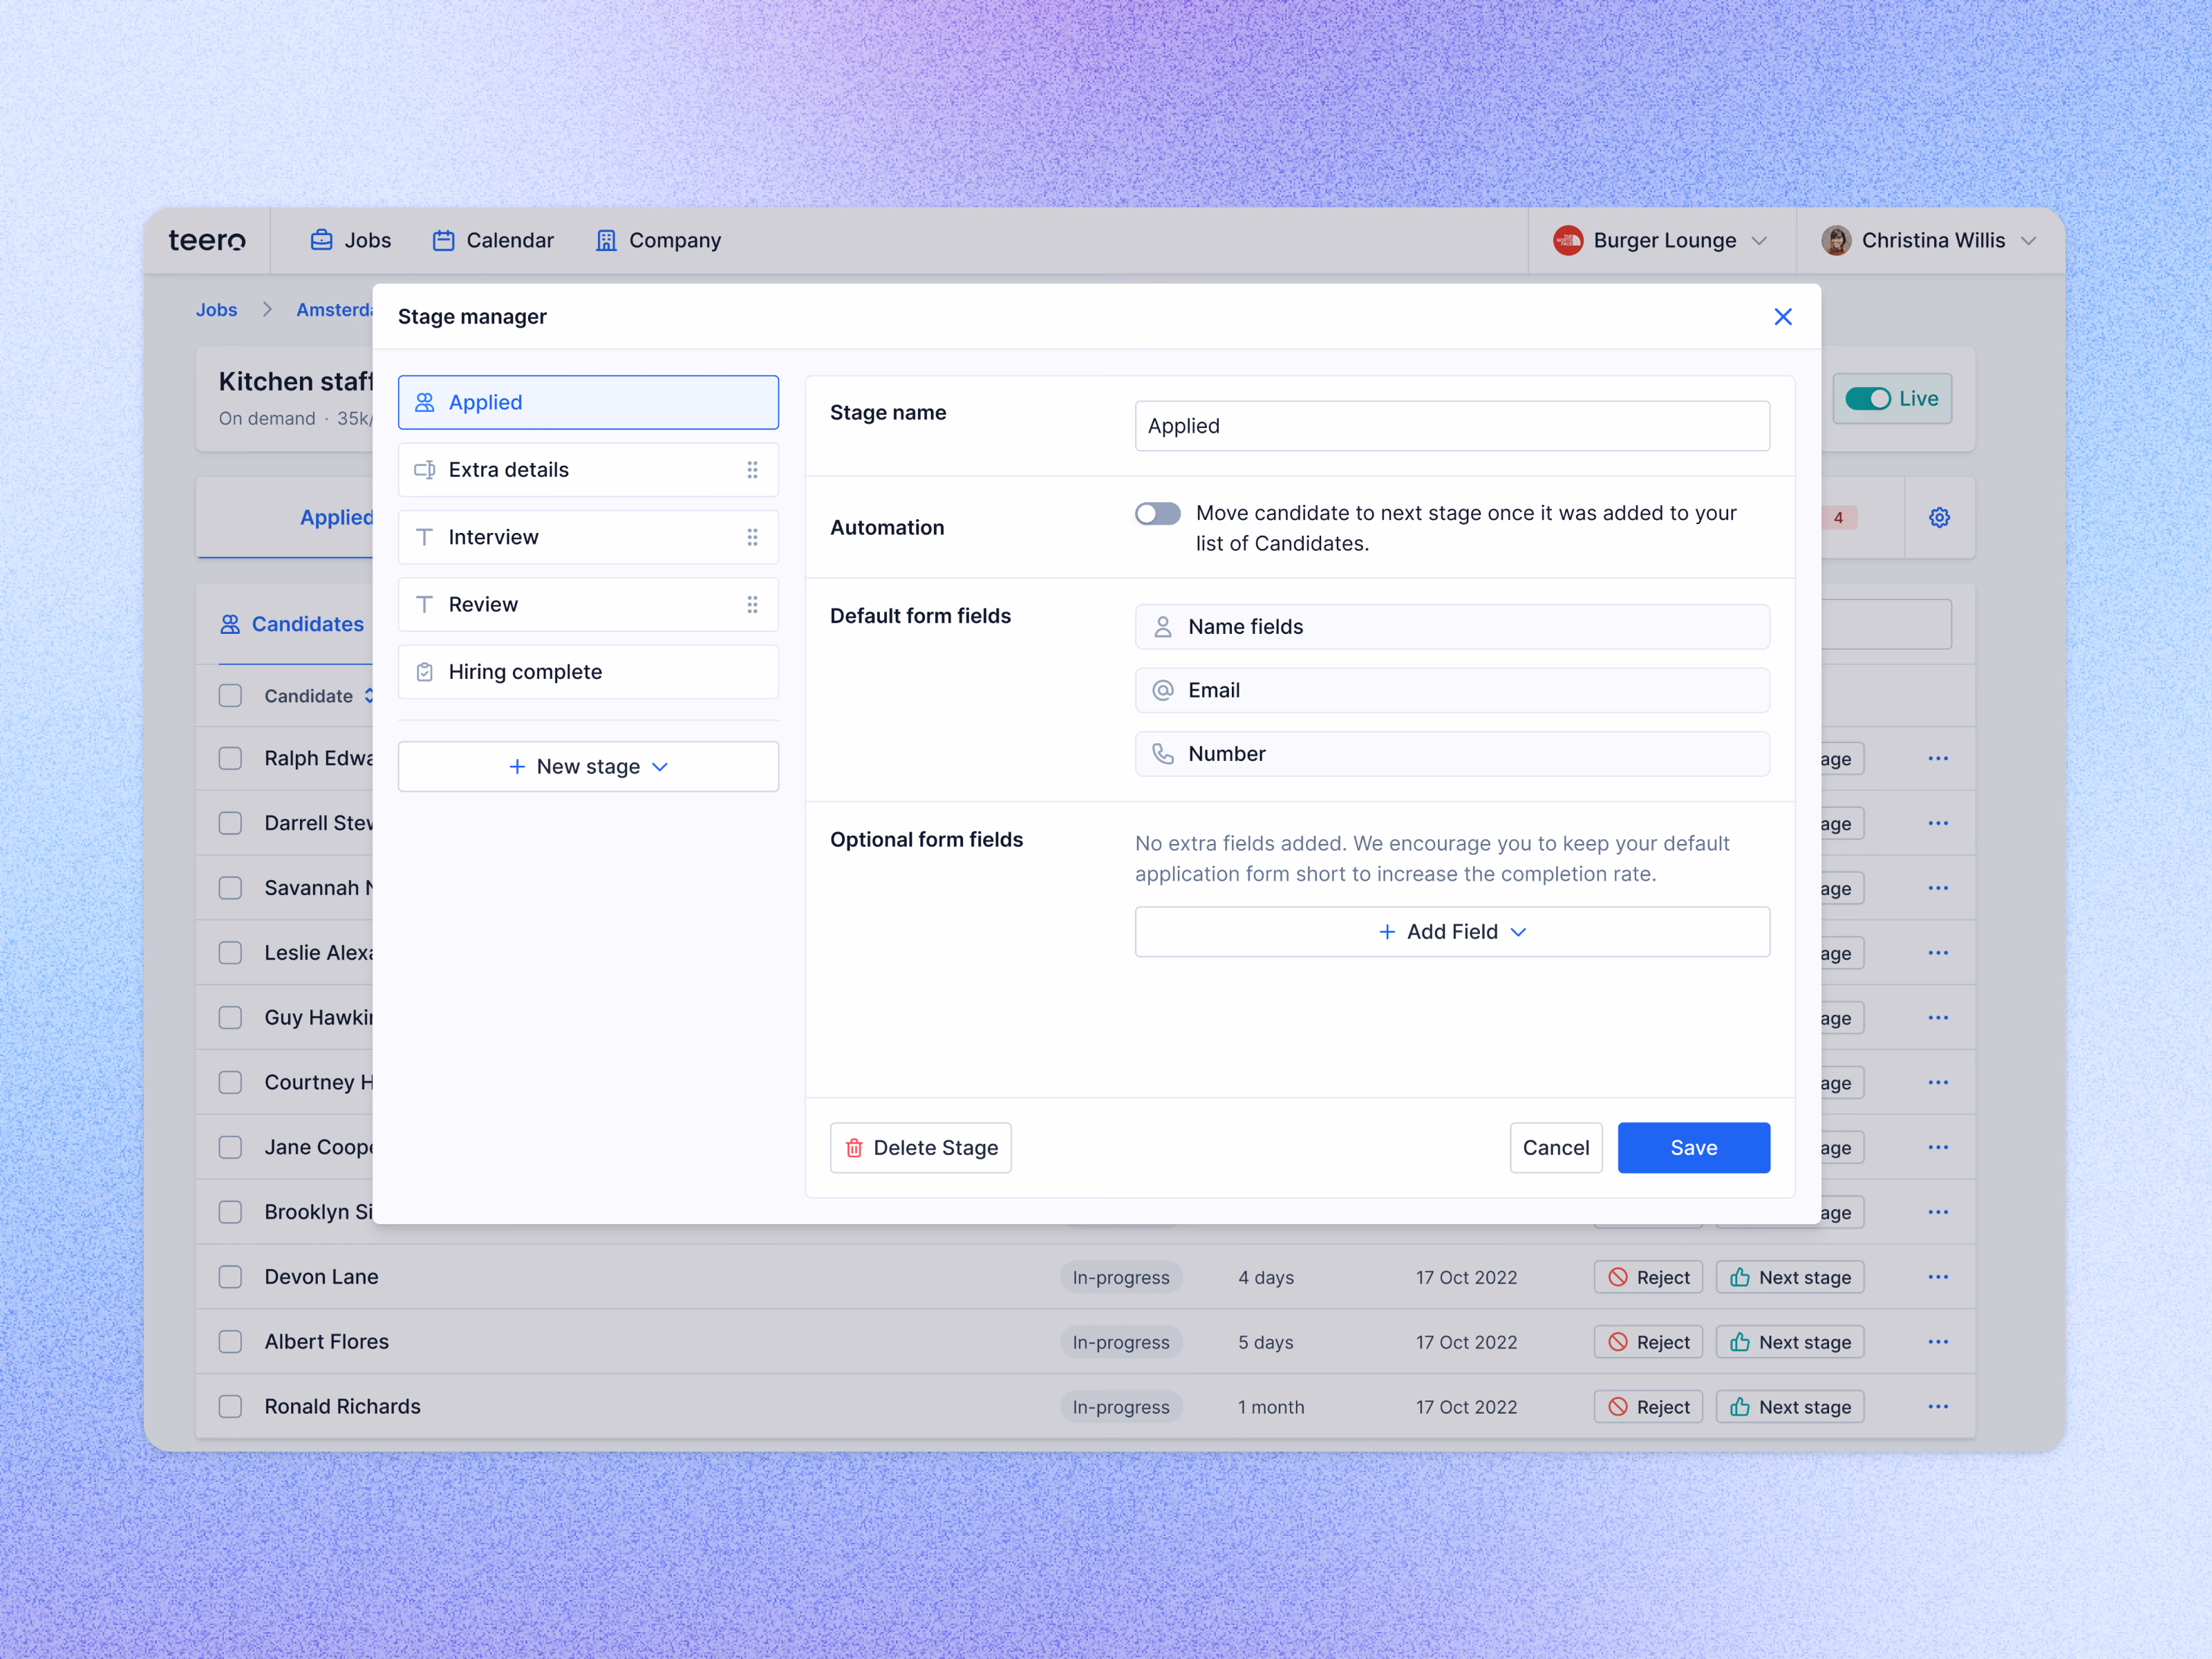This screenshot has width=2212, height=1659.
Task: Toggle the Automation switch
Action: click(x=1157, y=514)
